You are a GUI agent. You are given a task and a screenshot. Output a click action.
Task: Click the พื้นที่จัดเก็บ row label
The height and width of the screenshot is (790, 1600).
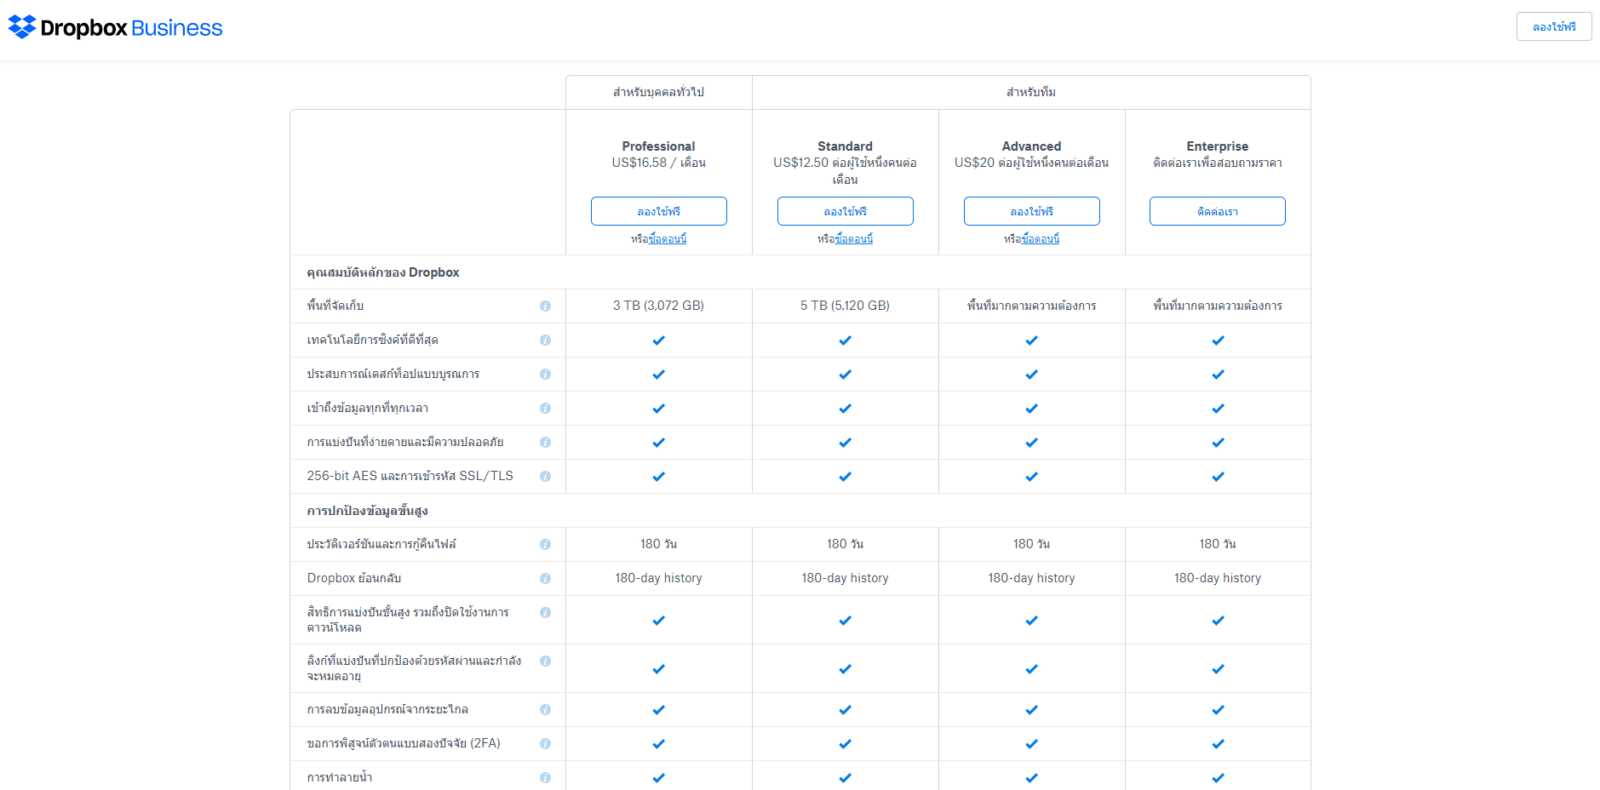point(335,306)
